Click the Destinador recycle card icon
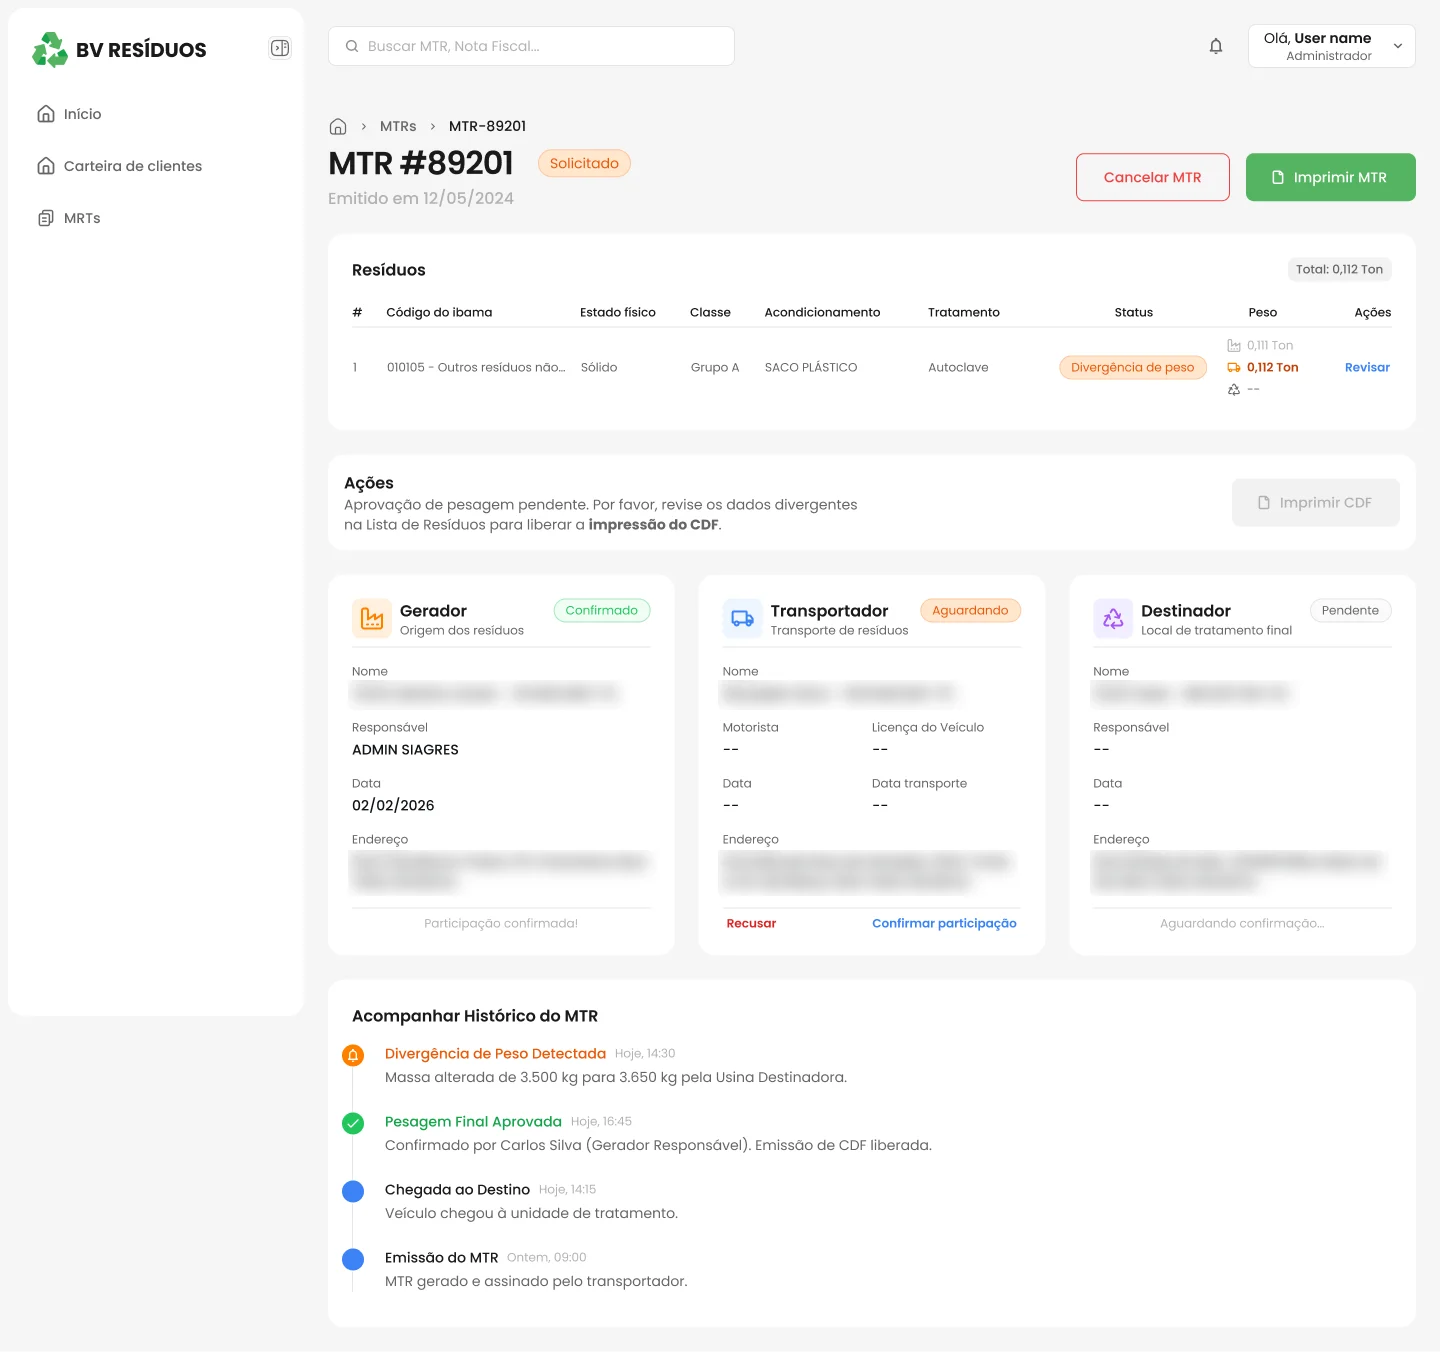This screenshot has height=1352, width=1440. 1113,619
